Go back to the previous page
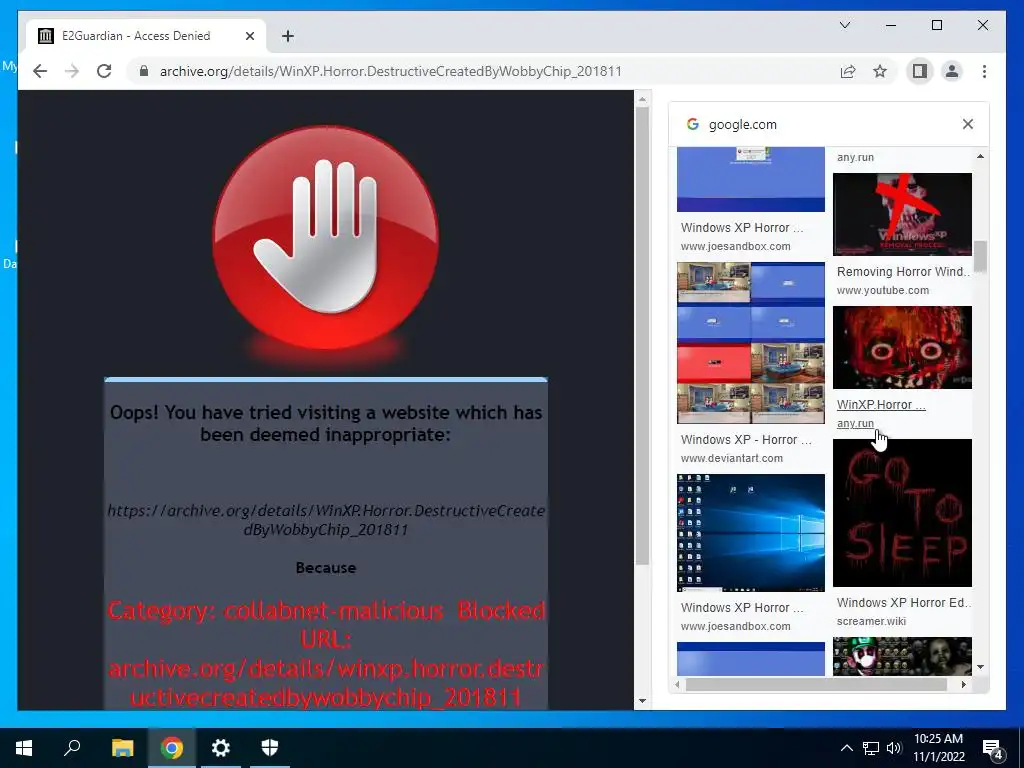The image size is (1024, 768). (x=40, y=71)
